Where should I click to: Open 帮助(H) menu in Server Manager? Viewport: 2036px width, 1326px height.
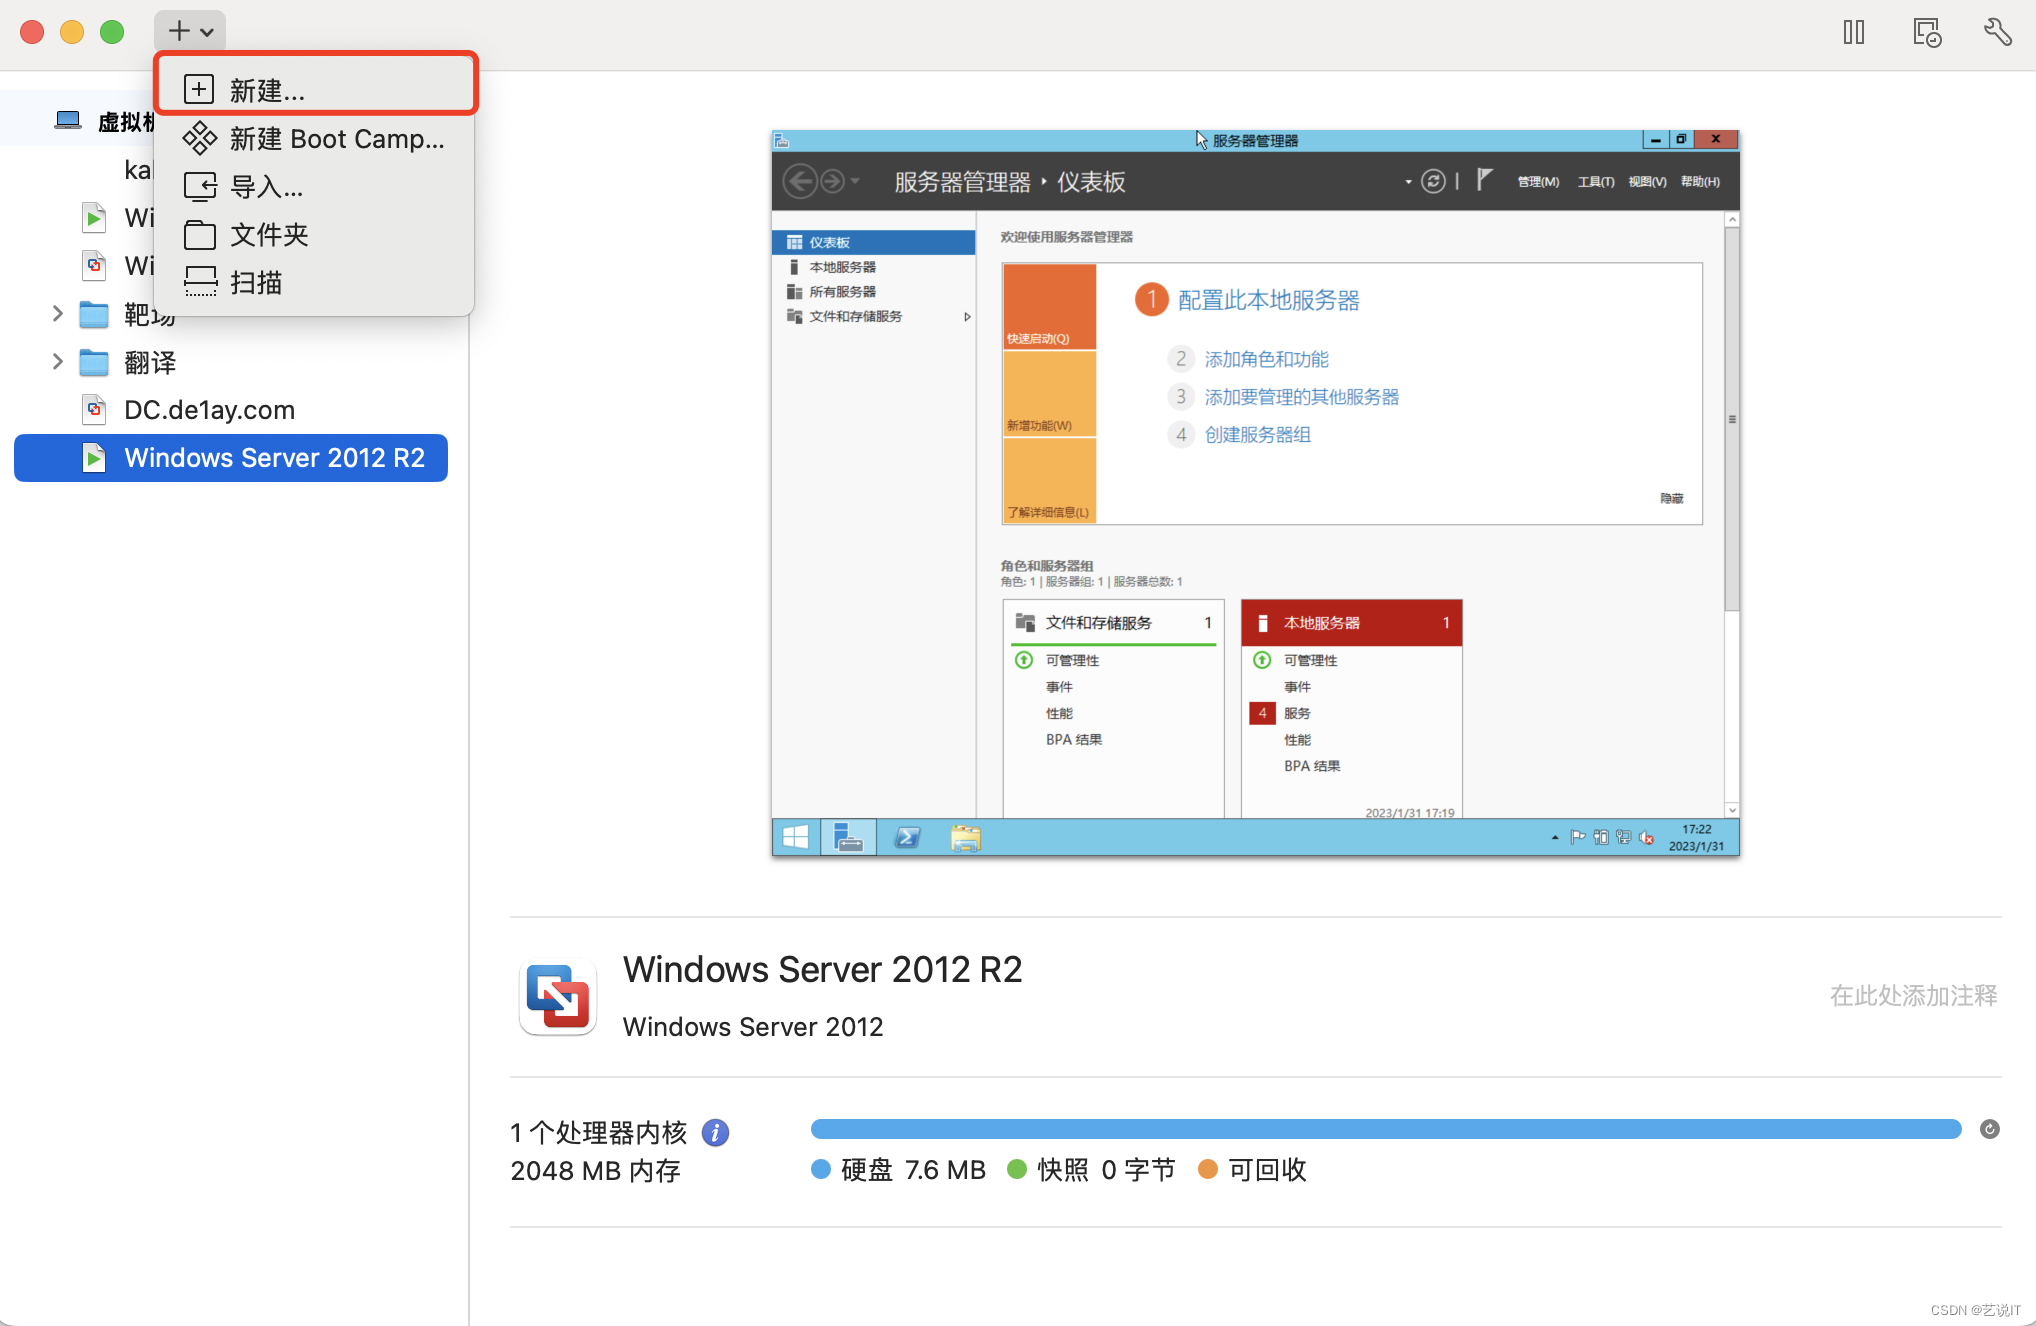[1700, 181]
